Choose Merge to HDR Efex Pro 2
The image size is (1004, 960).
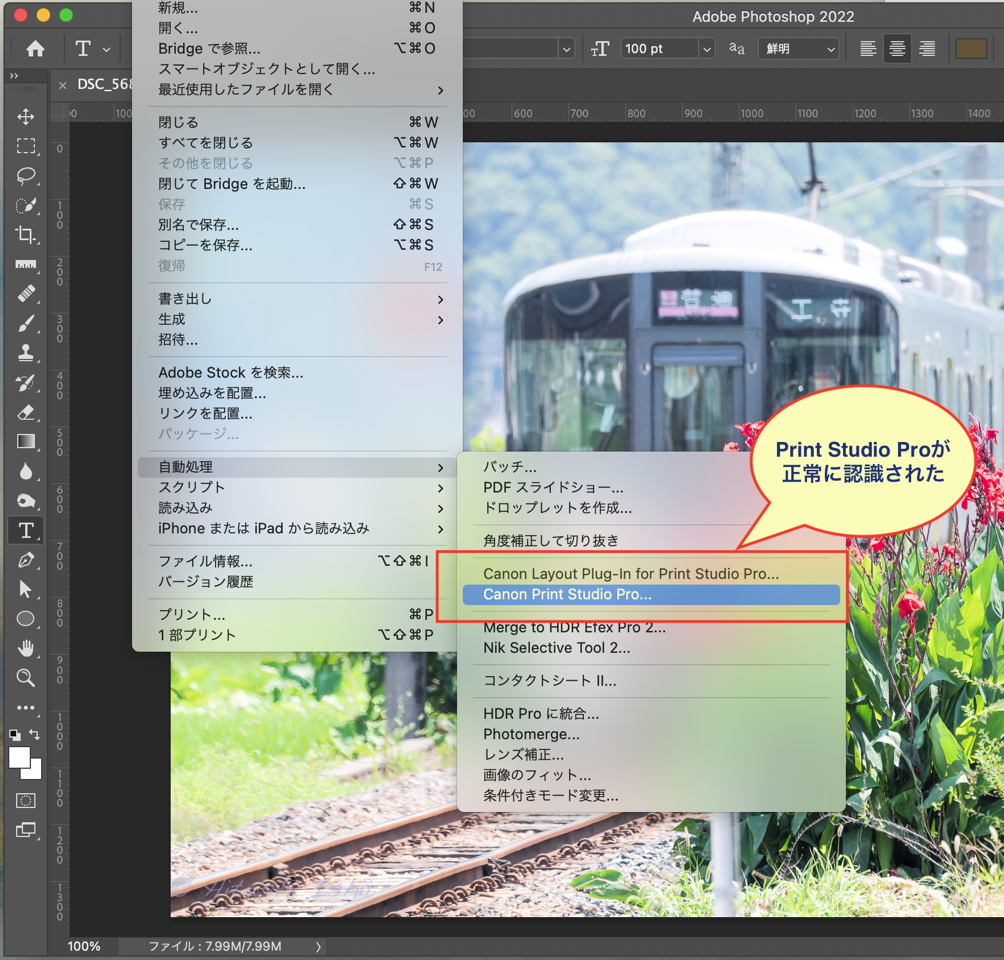(651, 628)
